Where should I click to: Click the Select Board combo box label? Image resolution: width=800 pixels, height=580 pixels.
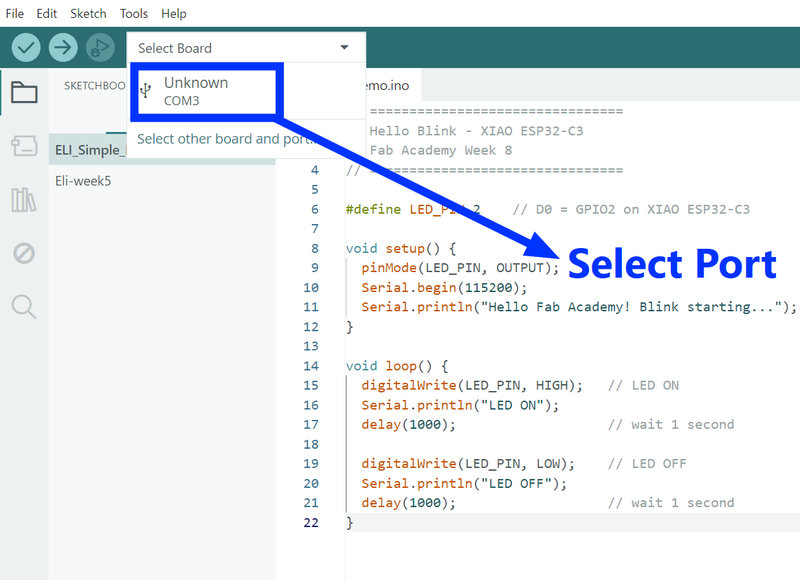point(174,48)
